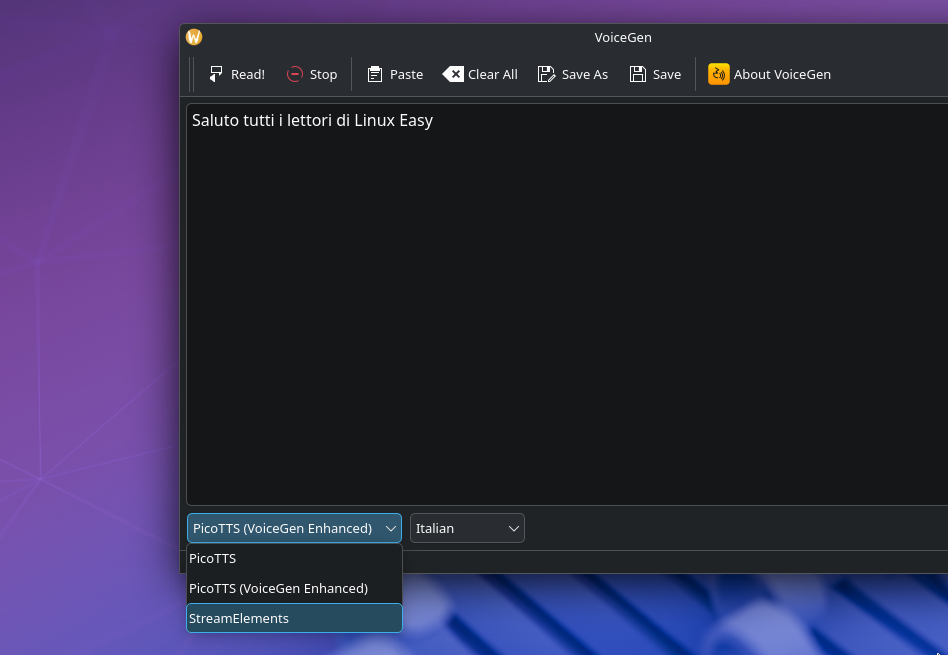Click Stop to halt speech playback
Image resolution: width=948 pixels, height=655 pixels.
[x=312, y=73]
